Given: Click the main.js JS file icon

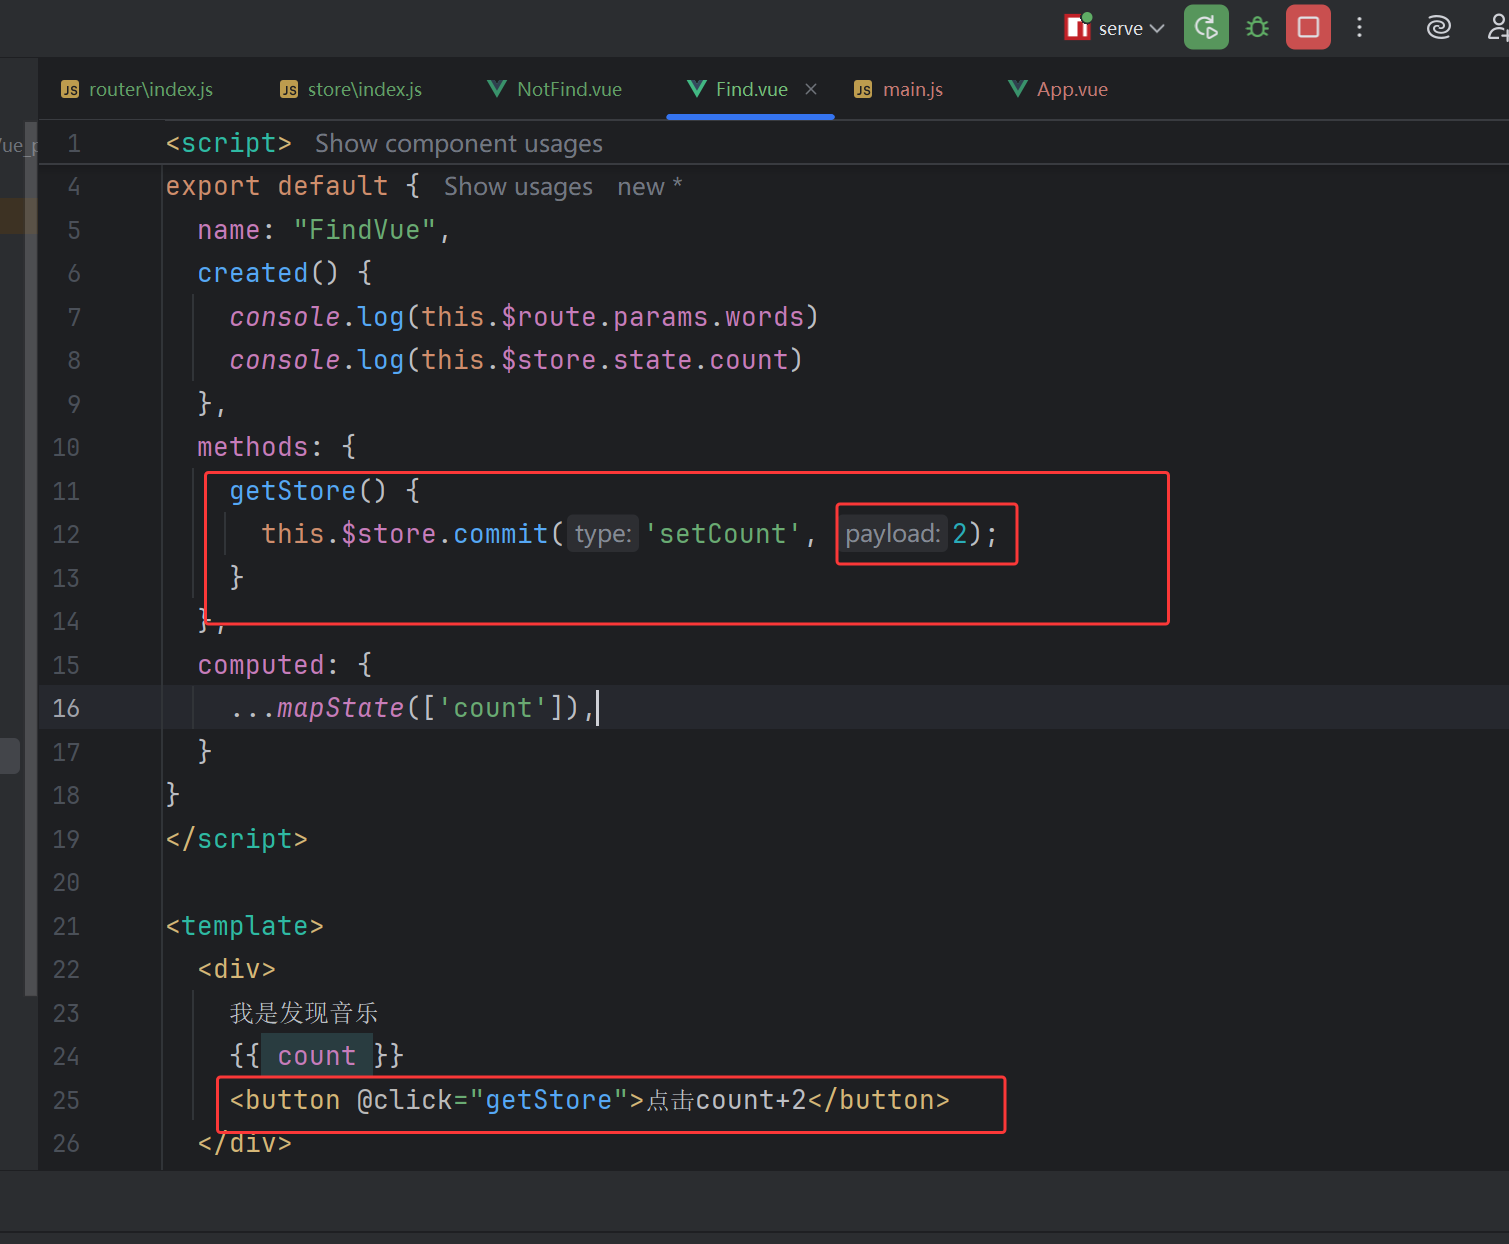Looking at the screenshot, I should pyautogui.click(x=863, y=90).
